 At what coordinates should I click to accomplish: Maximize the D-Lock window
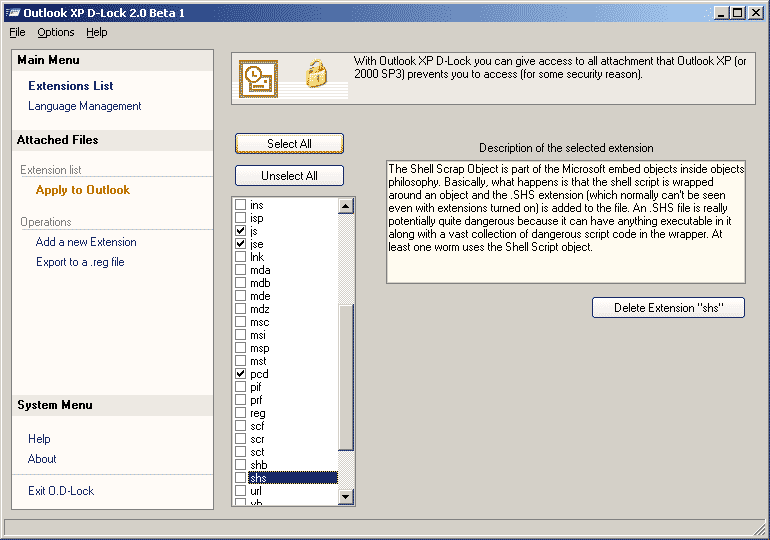(x=738, y=13)
